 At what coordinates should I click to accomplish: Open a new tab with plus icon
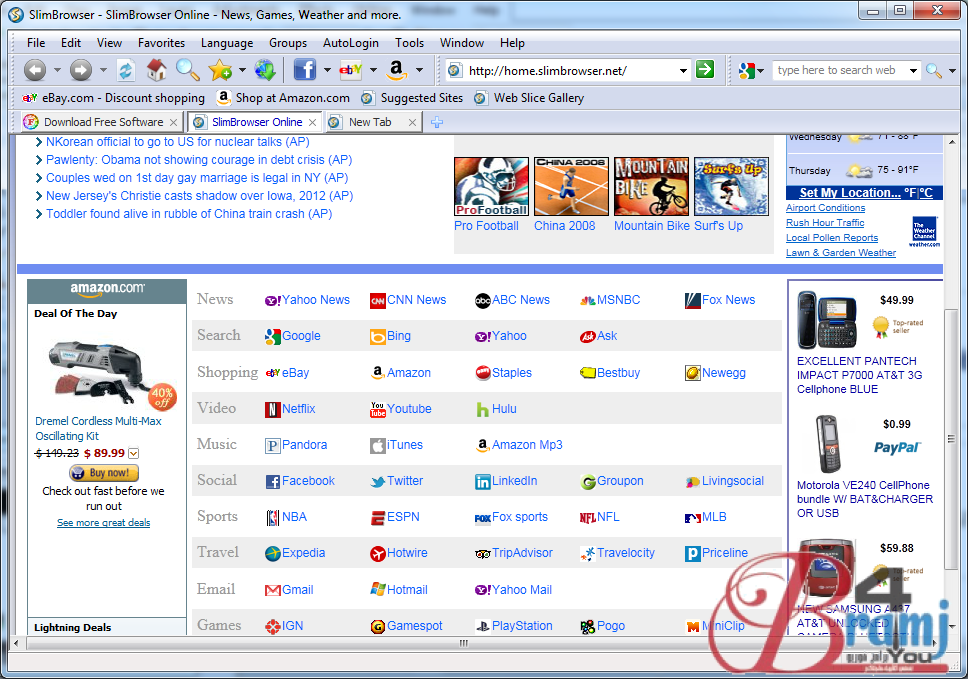pos(437,122)
